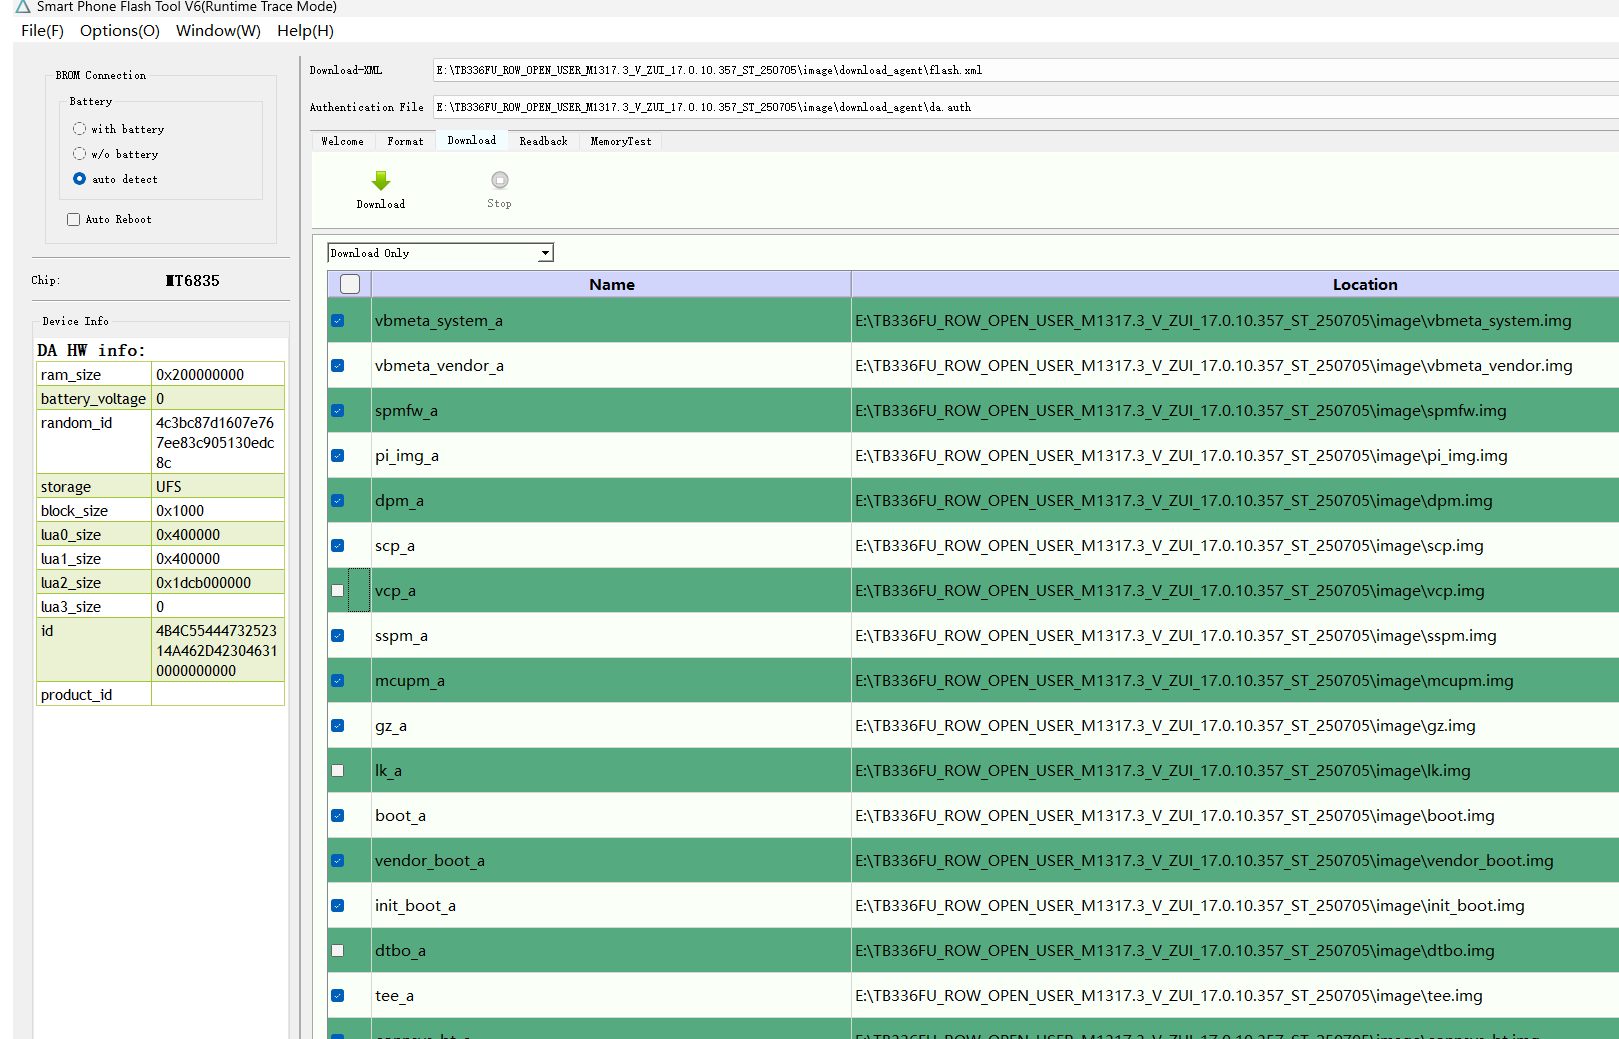Click the scp.img location cell

(x=1236, y=546)
